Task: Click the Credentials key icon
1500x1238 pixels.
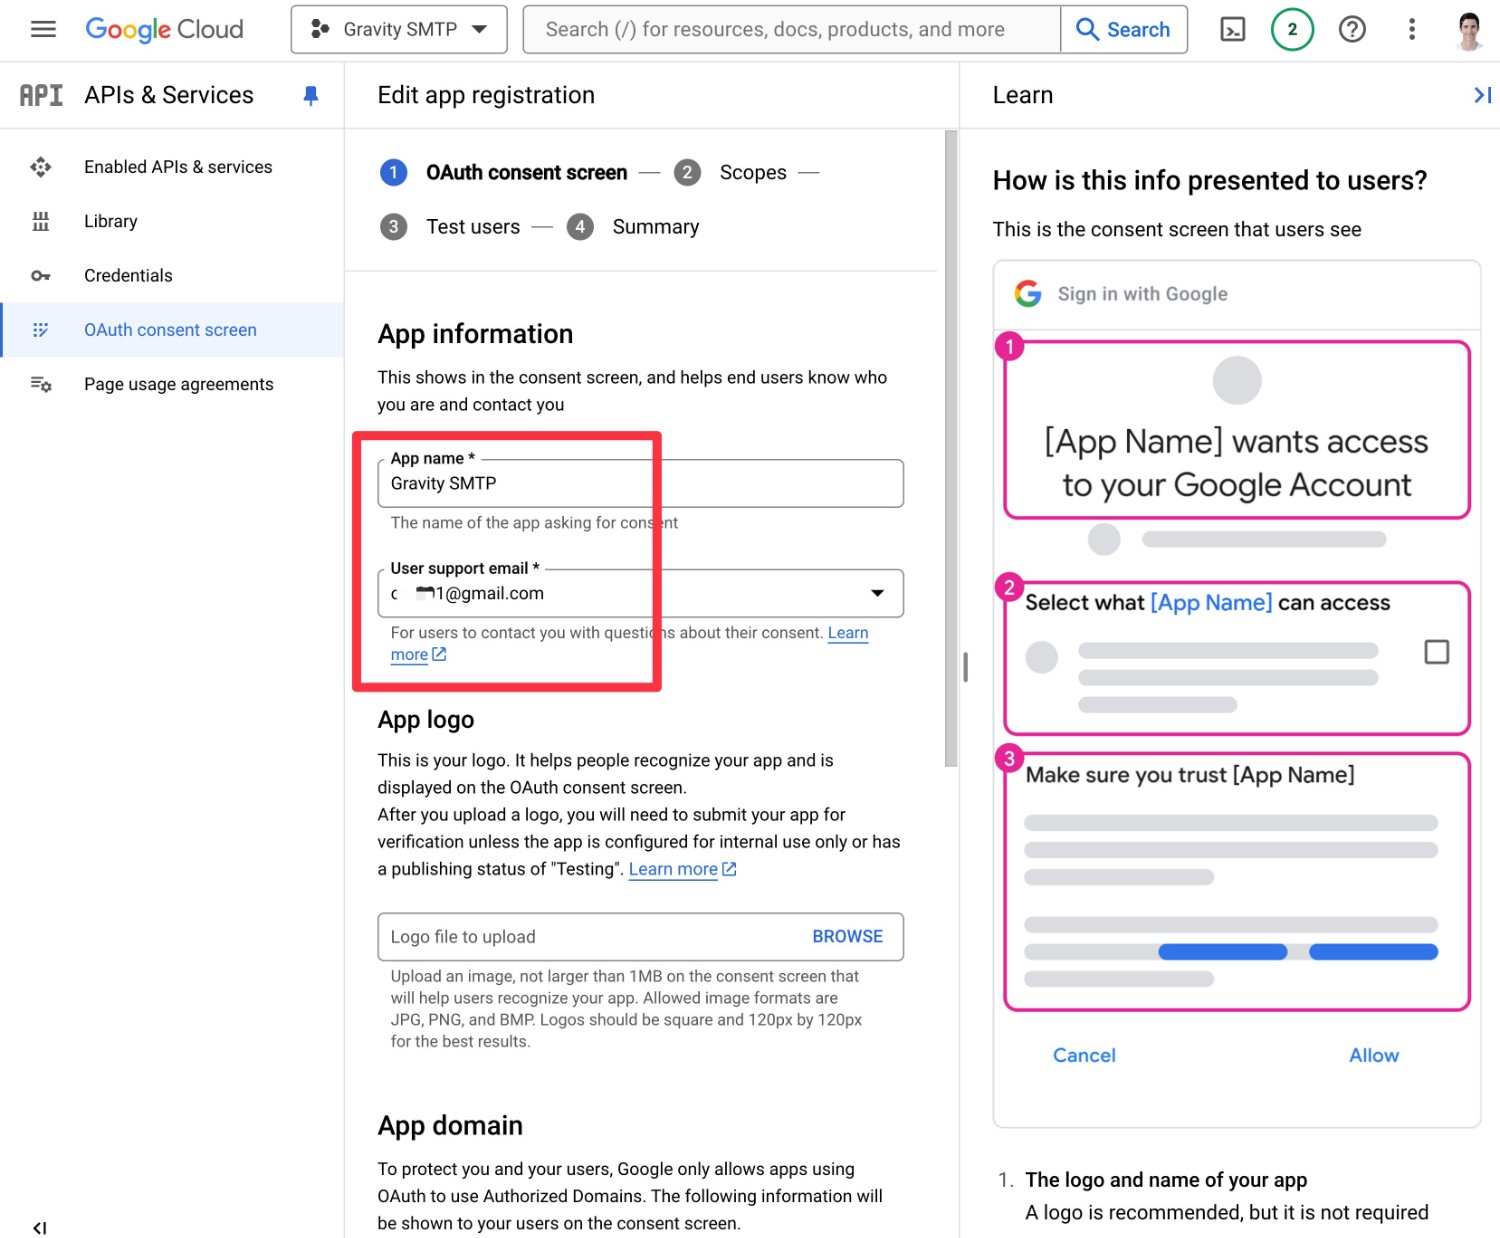Action: pos(41,276)
